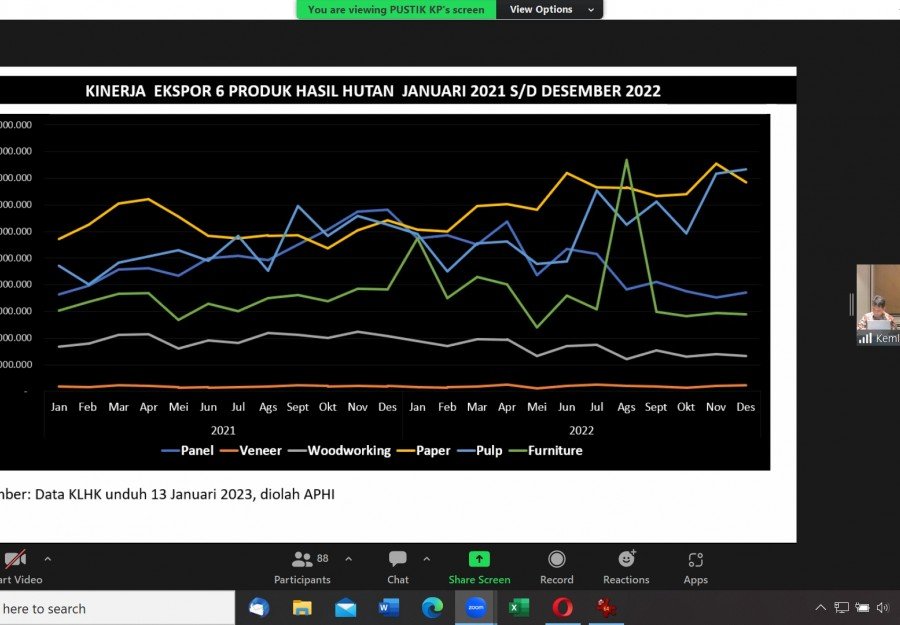The width and height of the screenshot is (900, 625).
Task: Open the Participants panel
Action: (302, 566)
